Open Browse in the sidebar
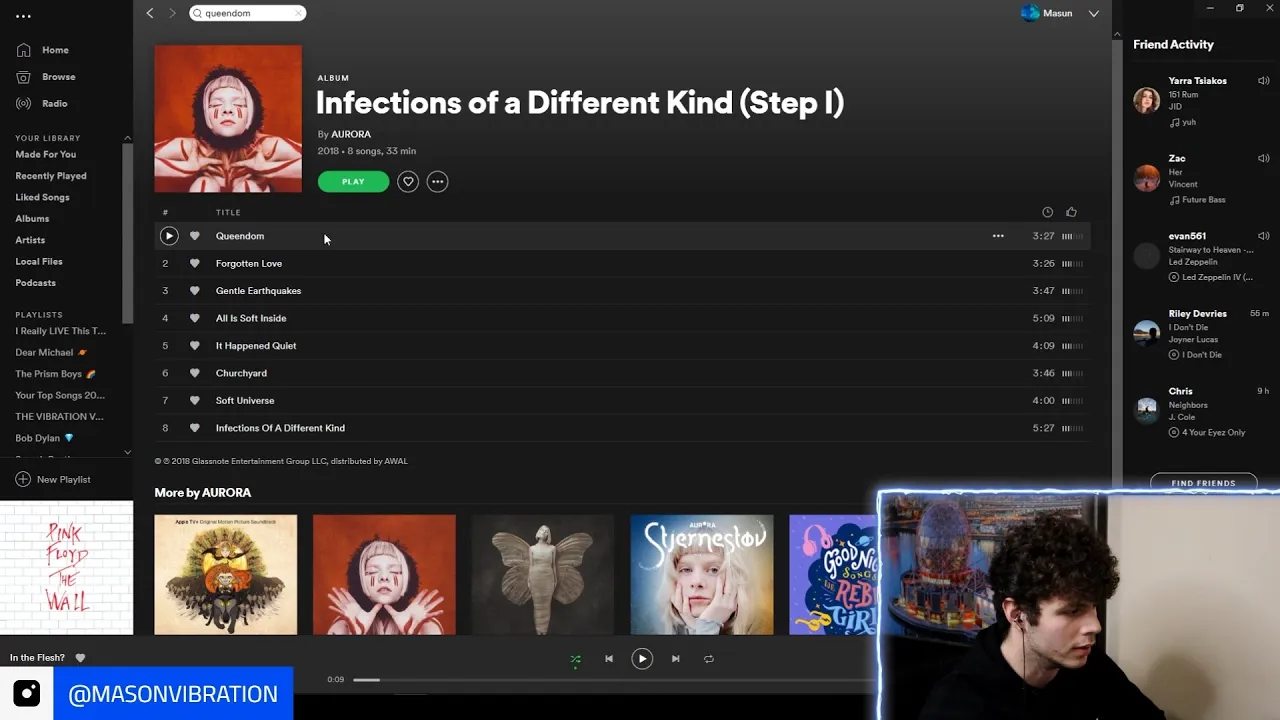The image size is (1280, 720). 58,77
